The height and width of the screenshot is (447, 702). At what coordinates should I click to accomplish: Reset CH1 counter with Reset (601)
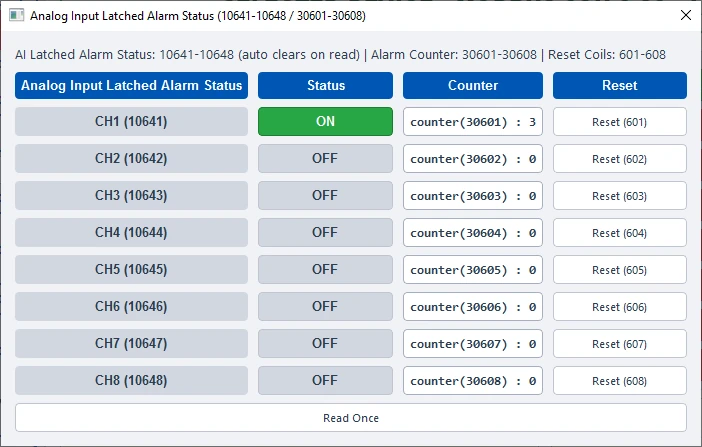620,121
